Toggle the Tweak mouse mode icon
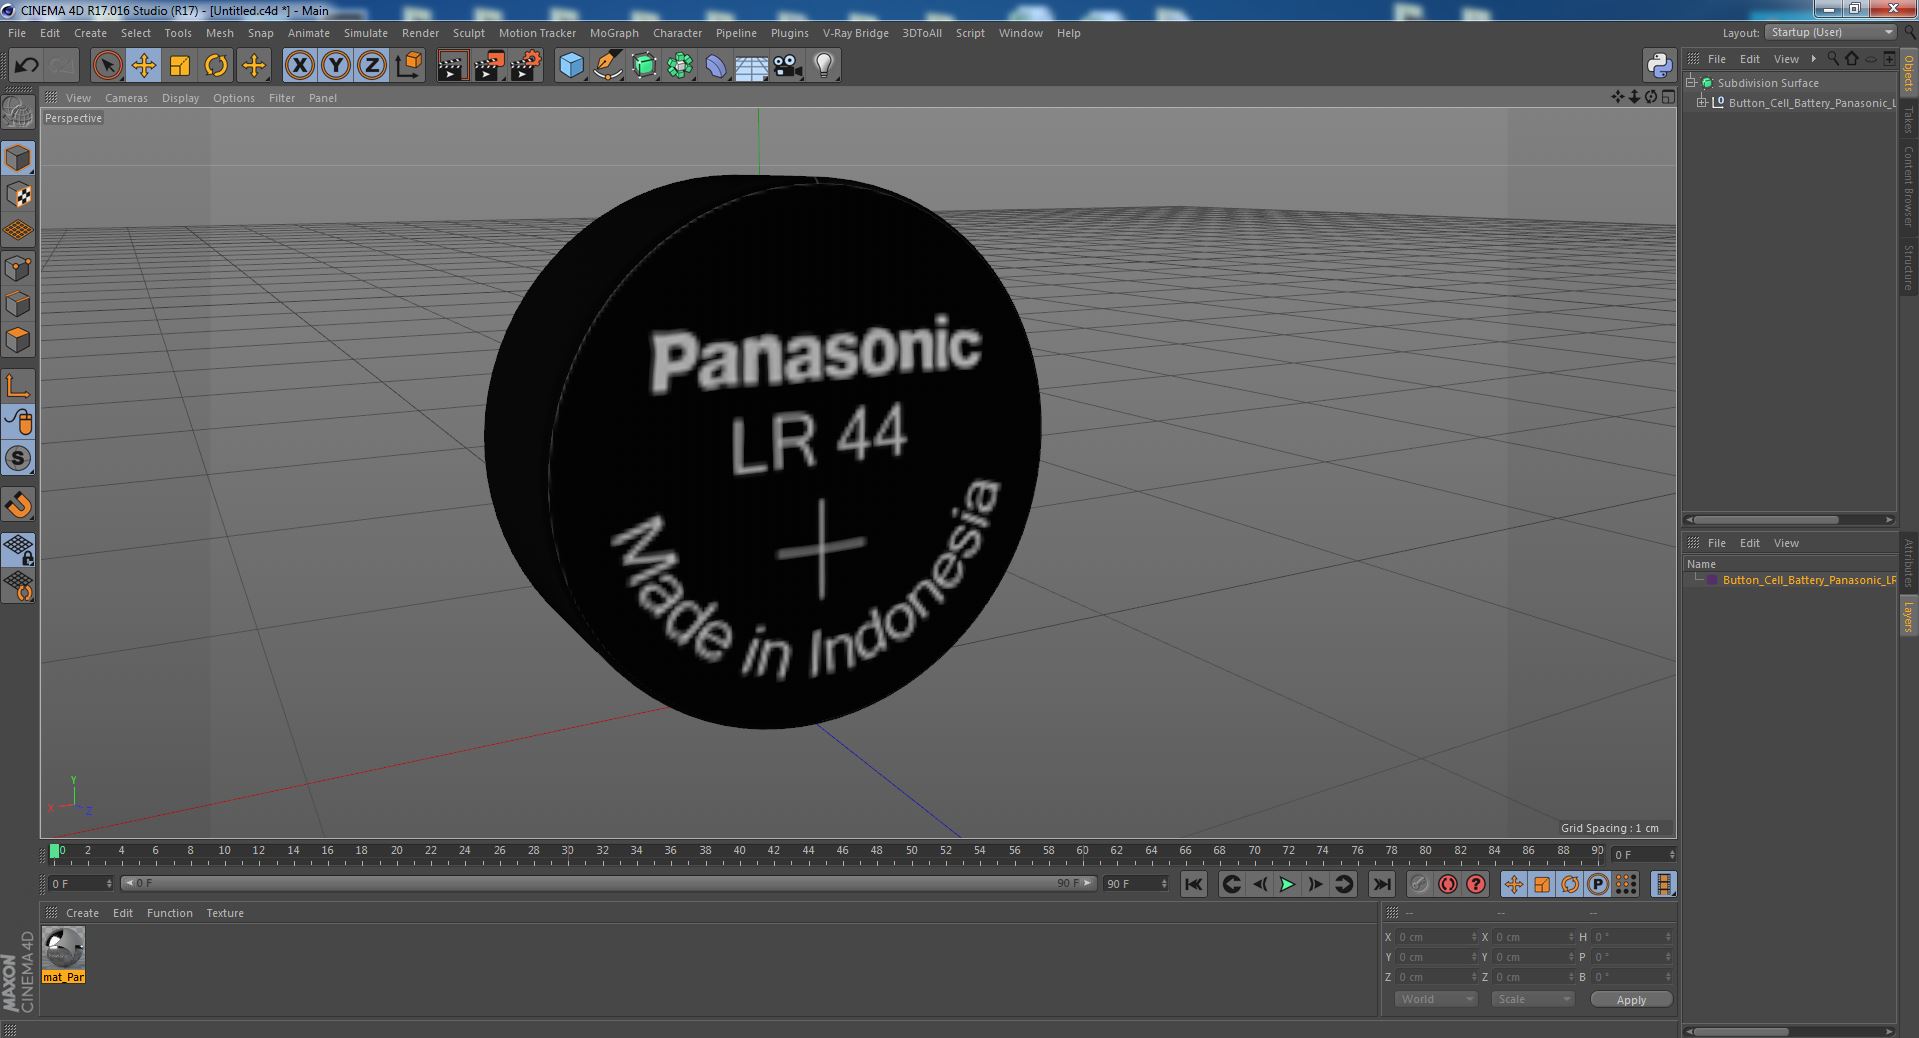 tap(18, 422)
